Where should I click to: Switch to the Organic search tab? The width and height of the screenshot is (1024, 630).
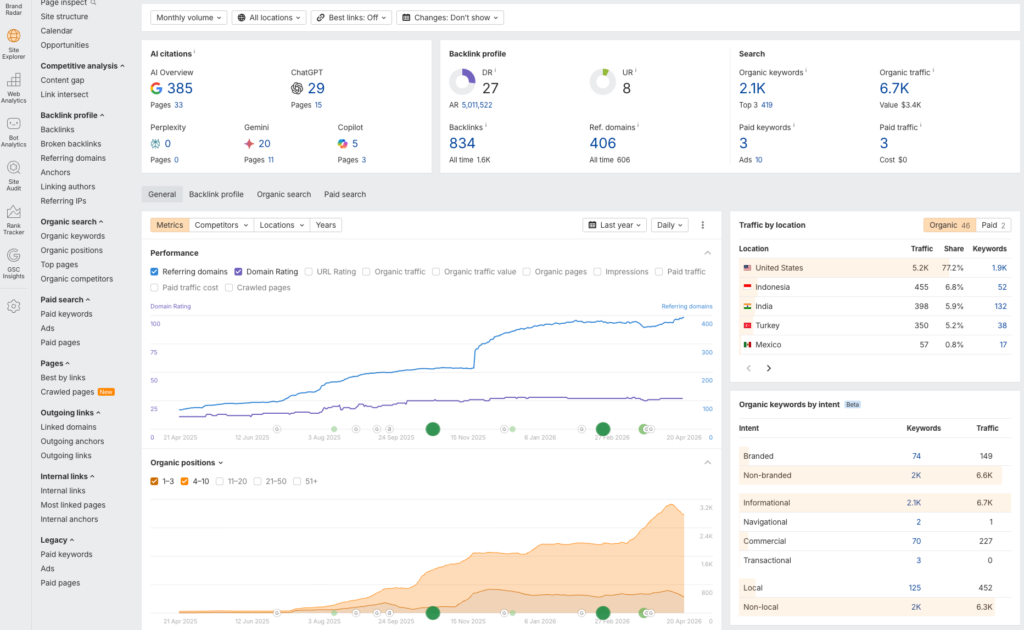pos(283,194)
